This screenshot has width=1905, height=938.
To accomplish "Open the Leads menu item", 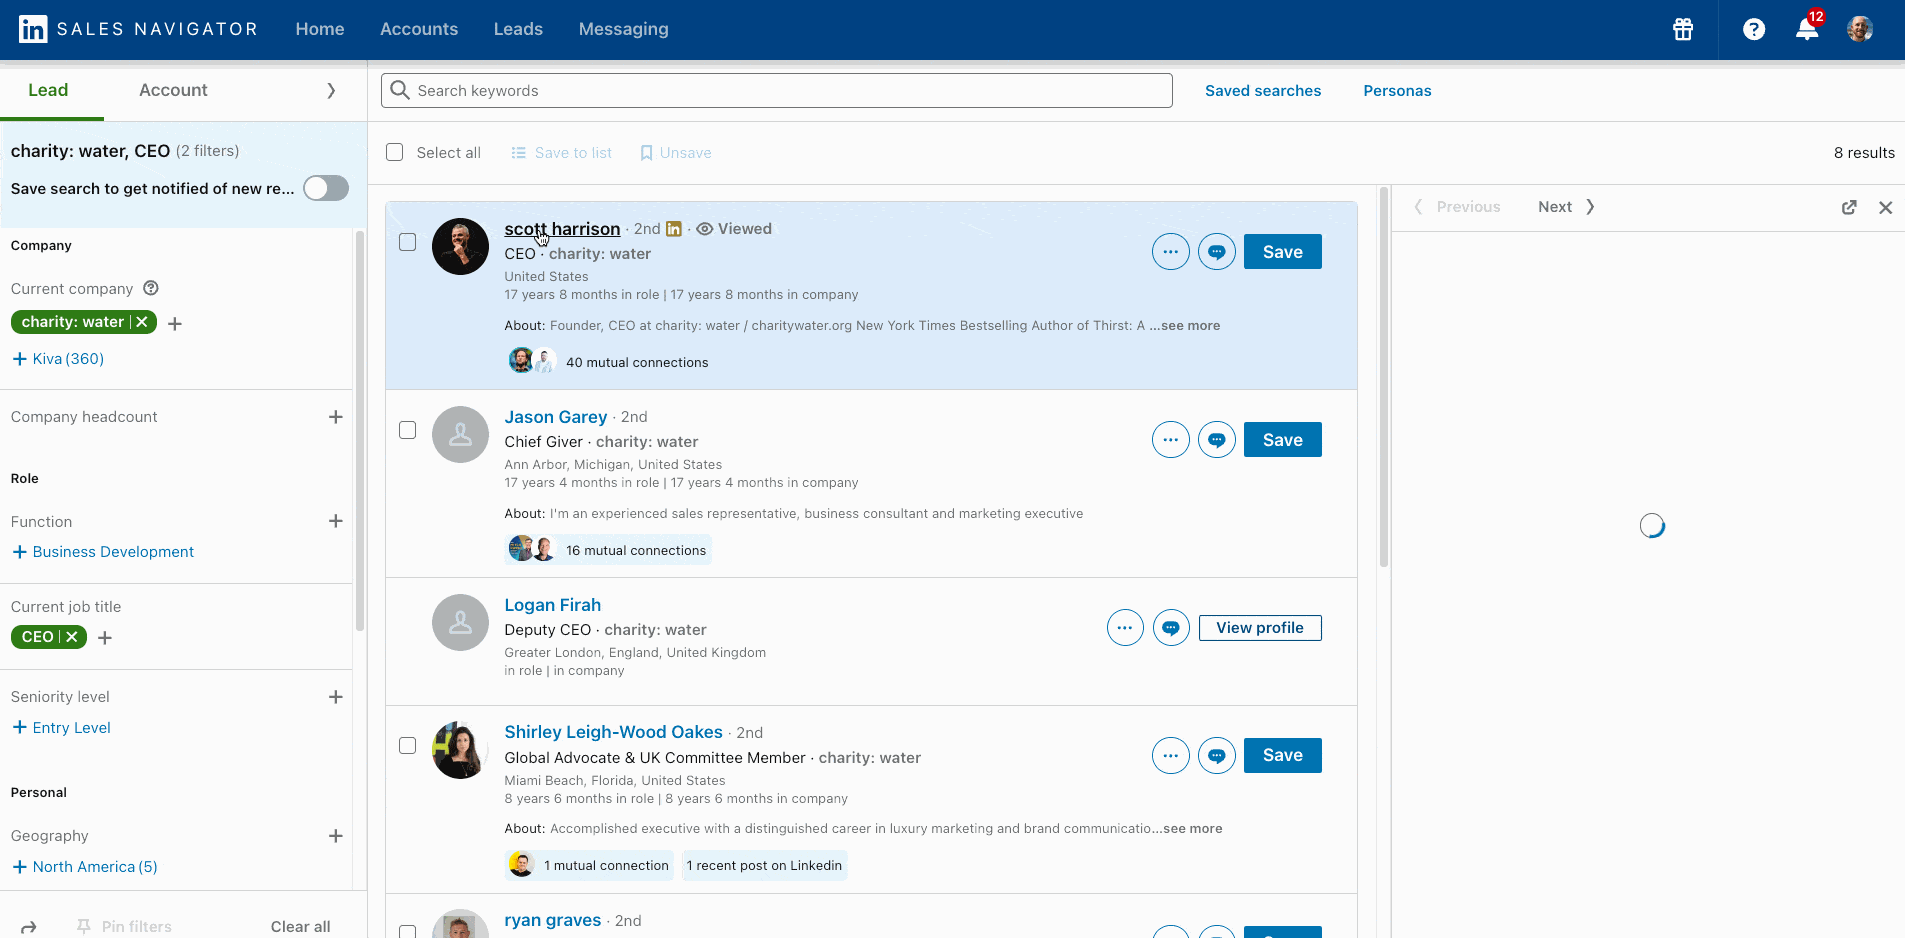I will click(x=518, y=29).
